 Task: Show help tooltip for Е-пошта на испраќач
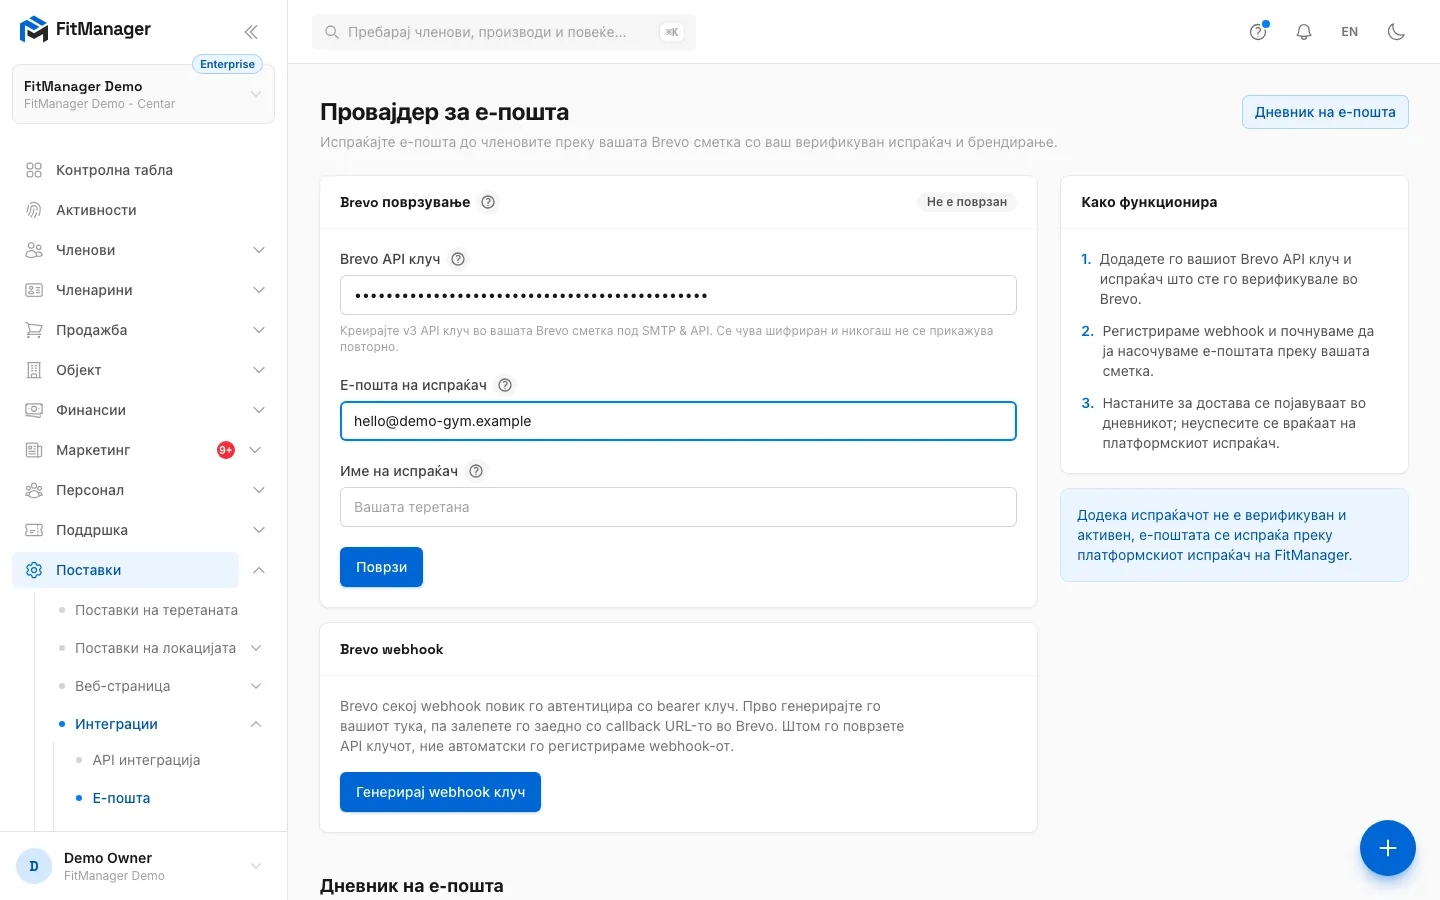tap(505, 385)
